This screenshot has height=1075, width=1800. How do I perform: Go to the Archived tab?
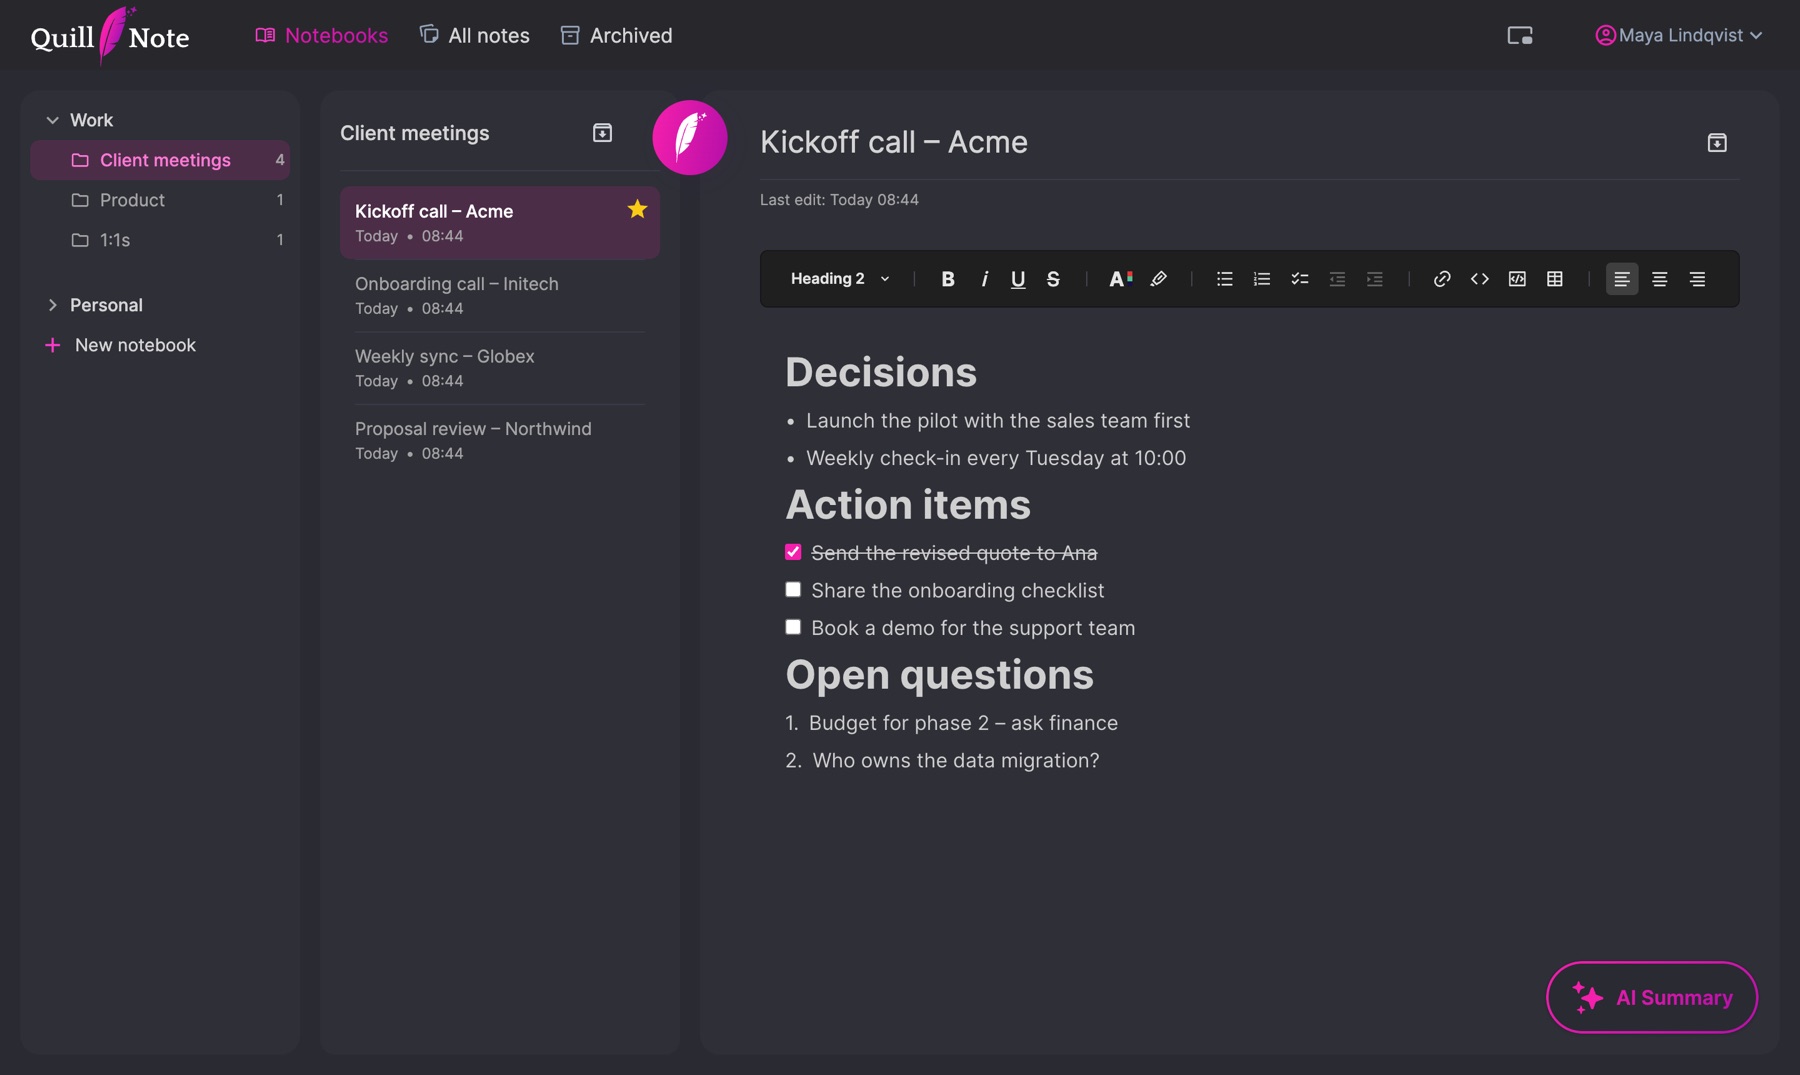point(616,35)
